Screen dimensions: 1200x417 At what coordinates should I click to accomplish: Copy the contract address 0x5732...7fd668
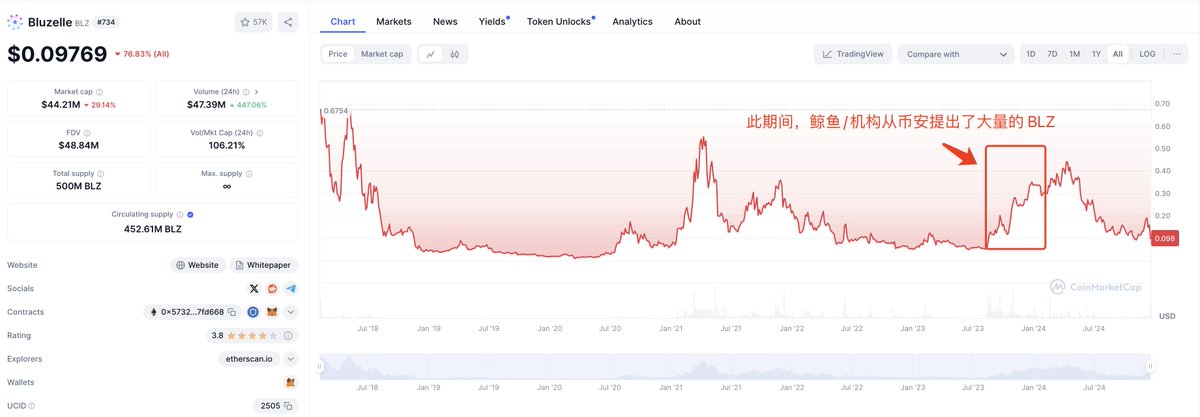(x=231, y=312)
